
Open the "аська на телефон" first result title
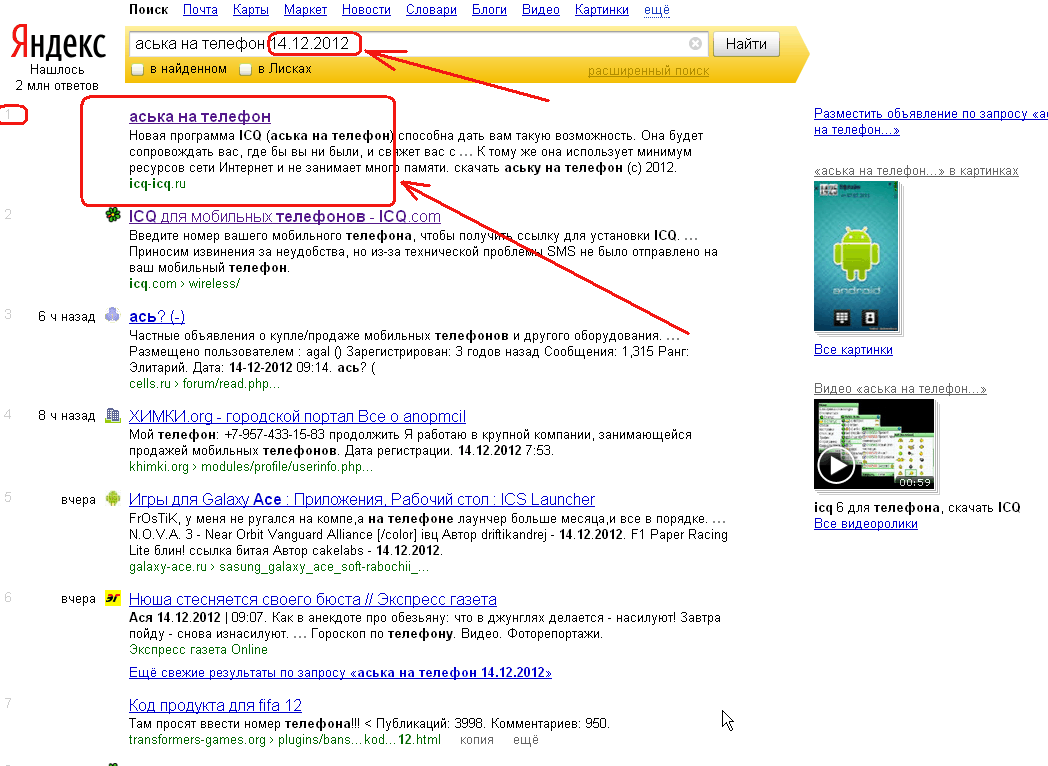[200, 116]
